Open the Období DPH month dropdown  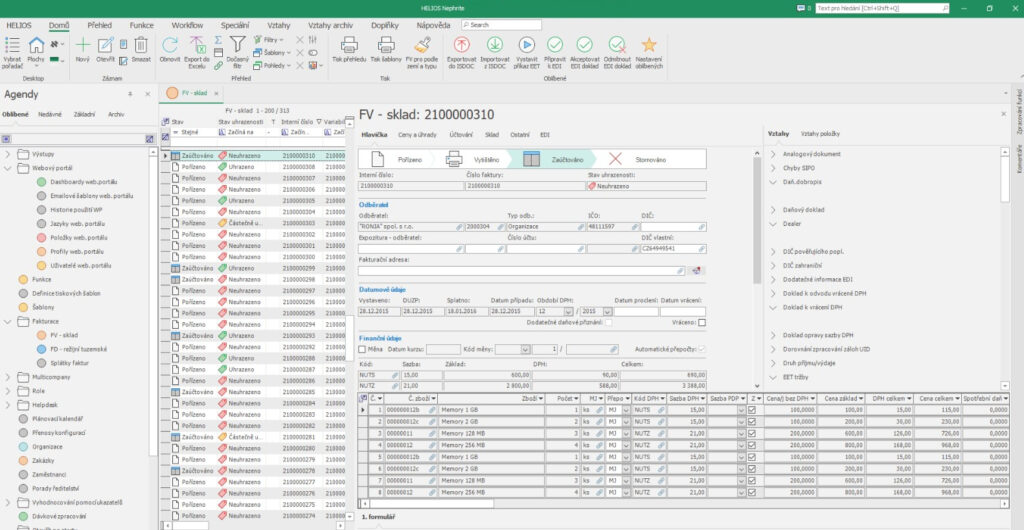[567, 311]
